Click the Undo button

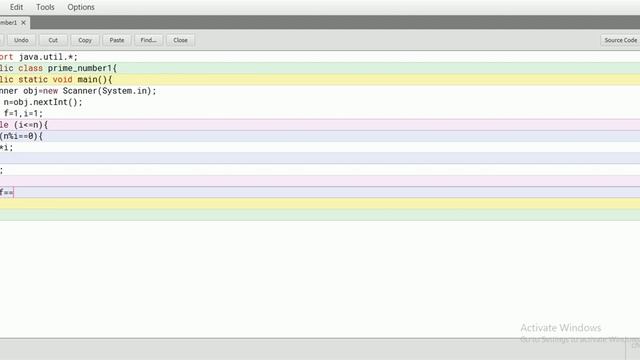pos(21,40)
